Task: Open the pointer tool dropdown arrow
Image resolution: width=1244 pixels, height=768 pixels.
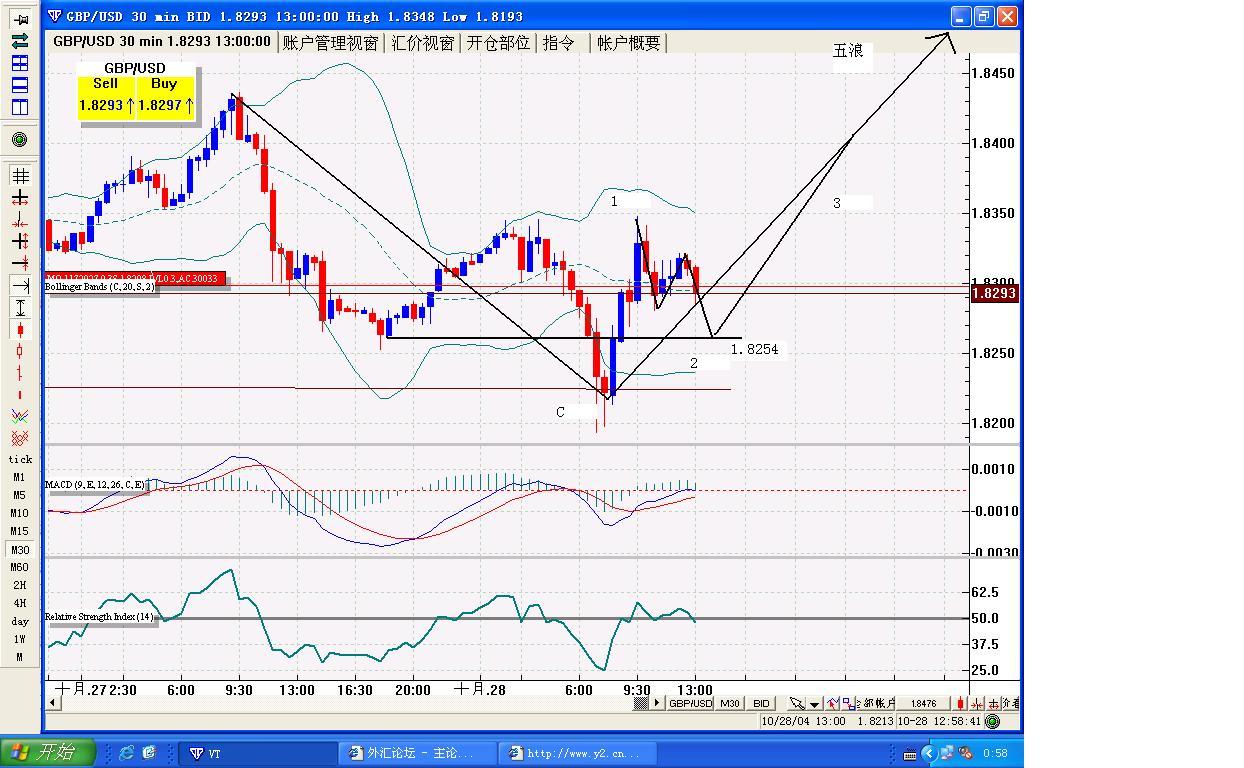Action: (814, 704)
